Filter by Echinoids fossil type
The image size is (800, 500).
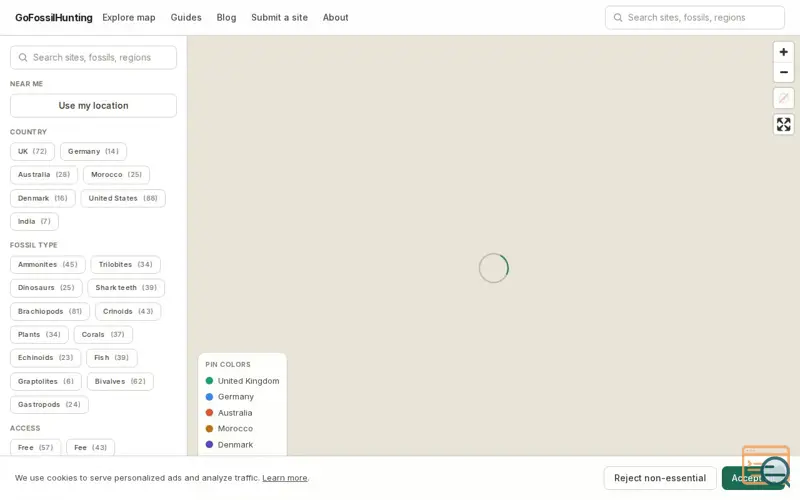45,358
